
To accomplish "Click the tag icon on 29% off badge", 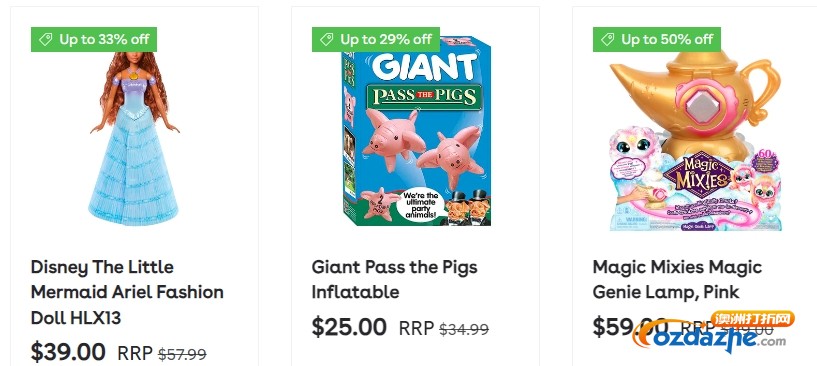I will coord(327,40).
